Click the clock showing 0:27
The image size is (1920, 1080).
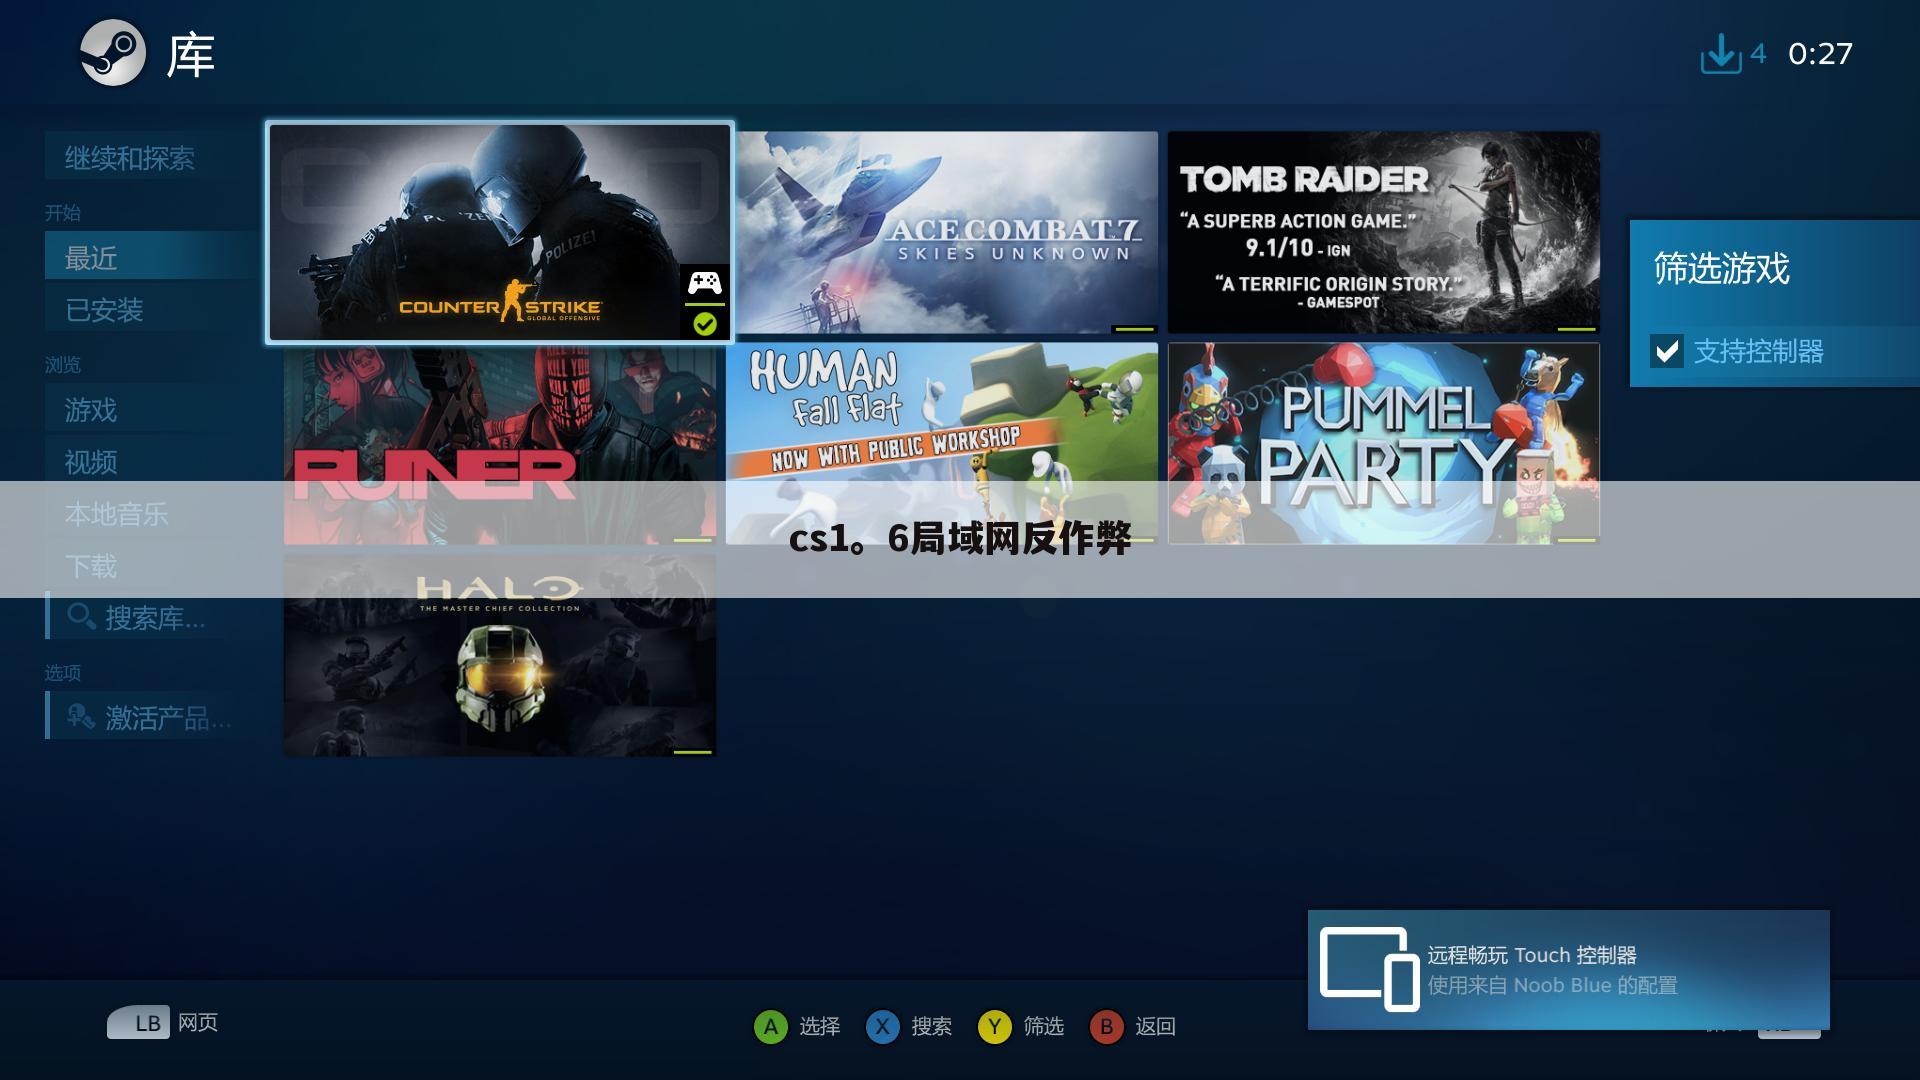[1820, 53]
